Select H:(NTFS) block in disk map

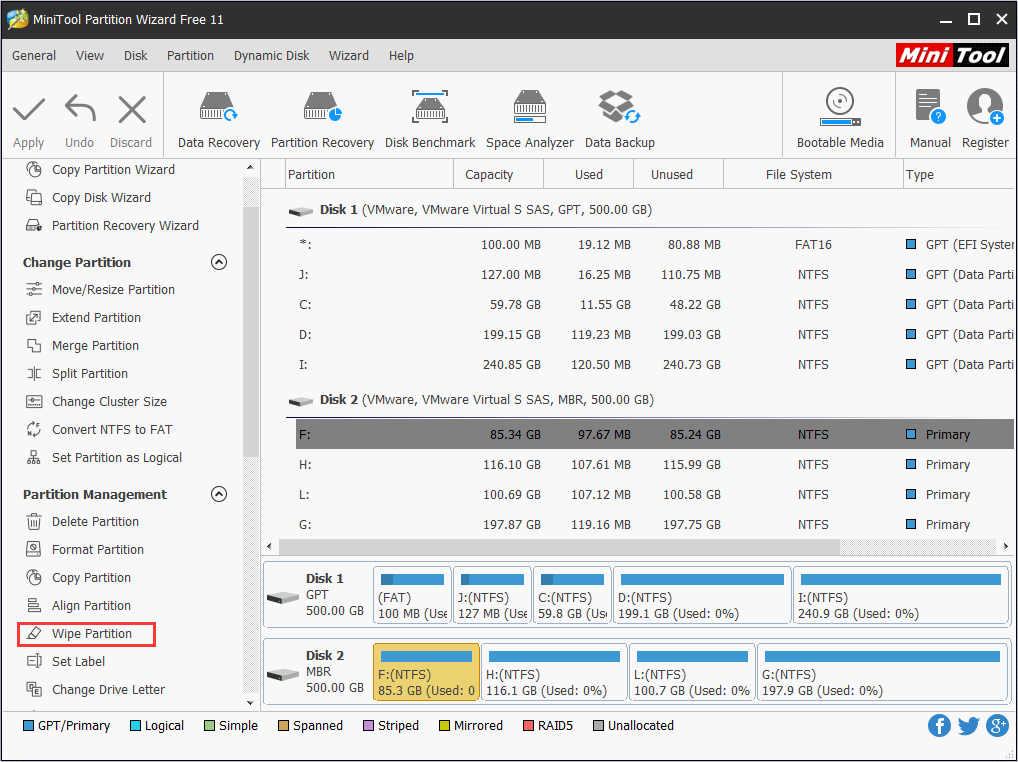554,672
